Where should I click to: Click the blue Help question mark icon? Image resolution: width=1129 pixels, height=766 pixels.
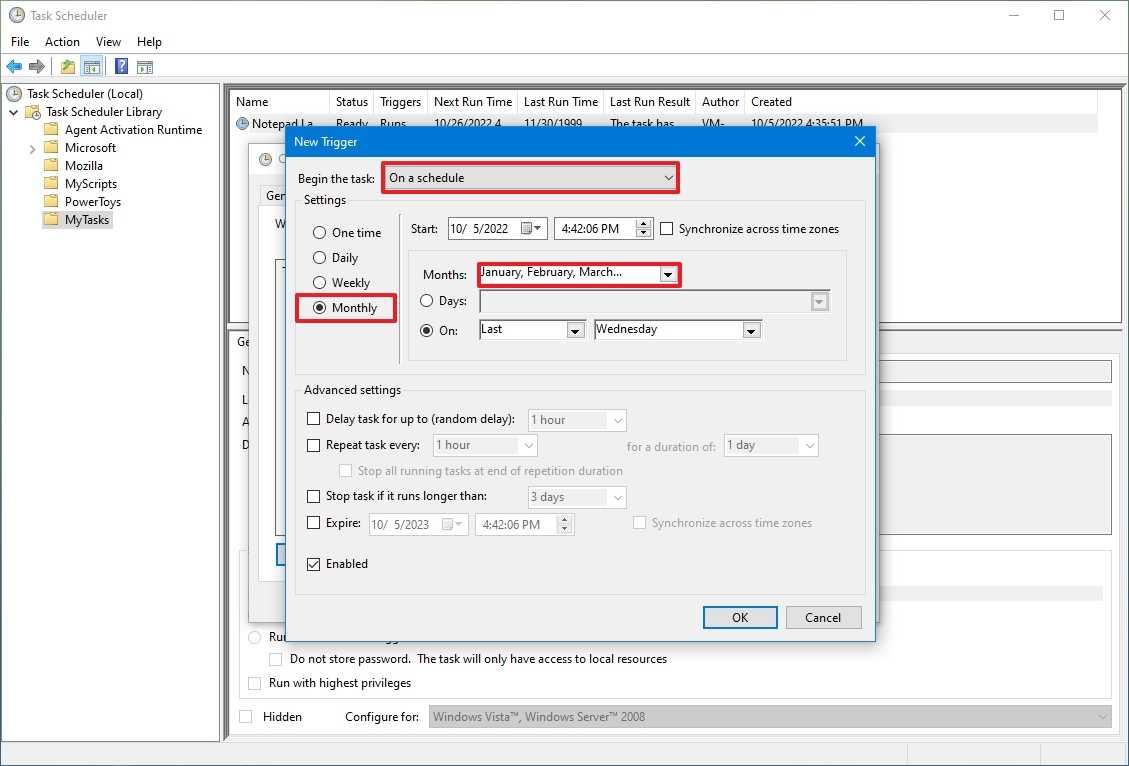pos(121,67)
